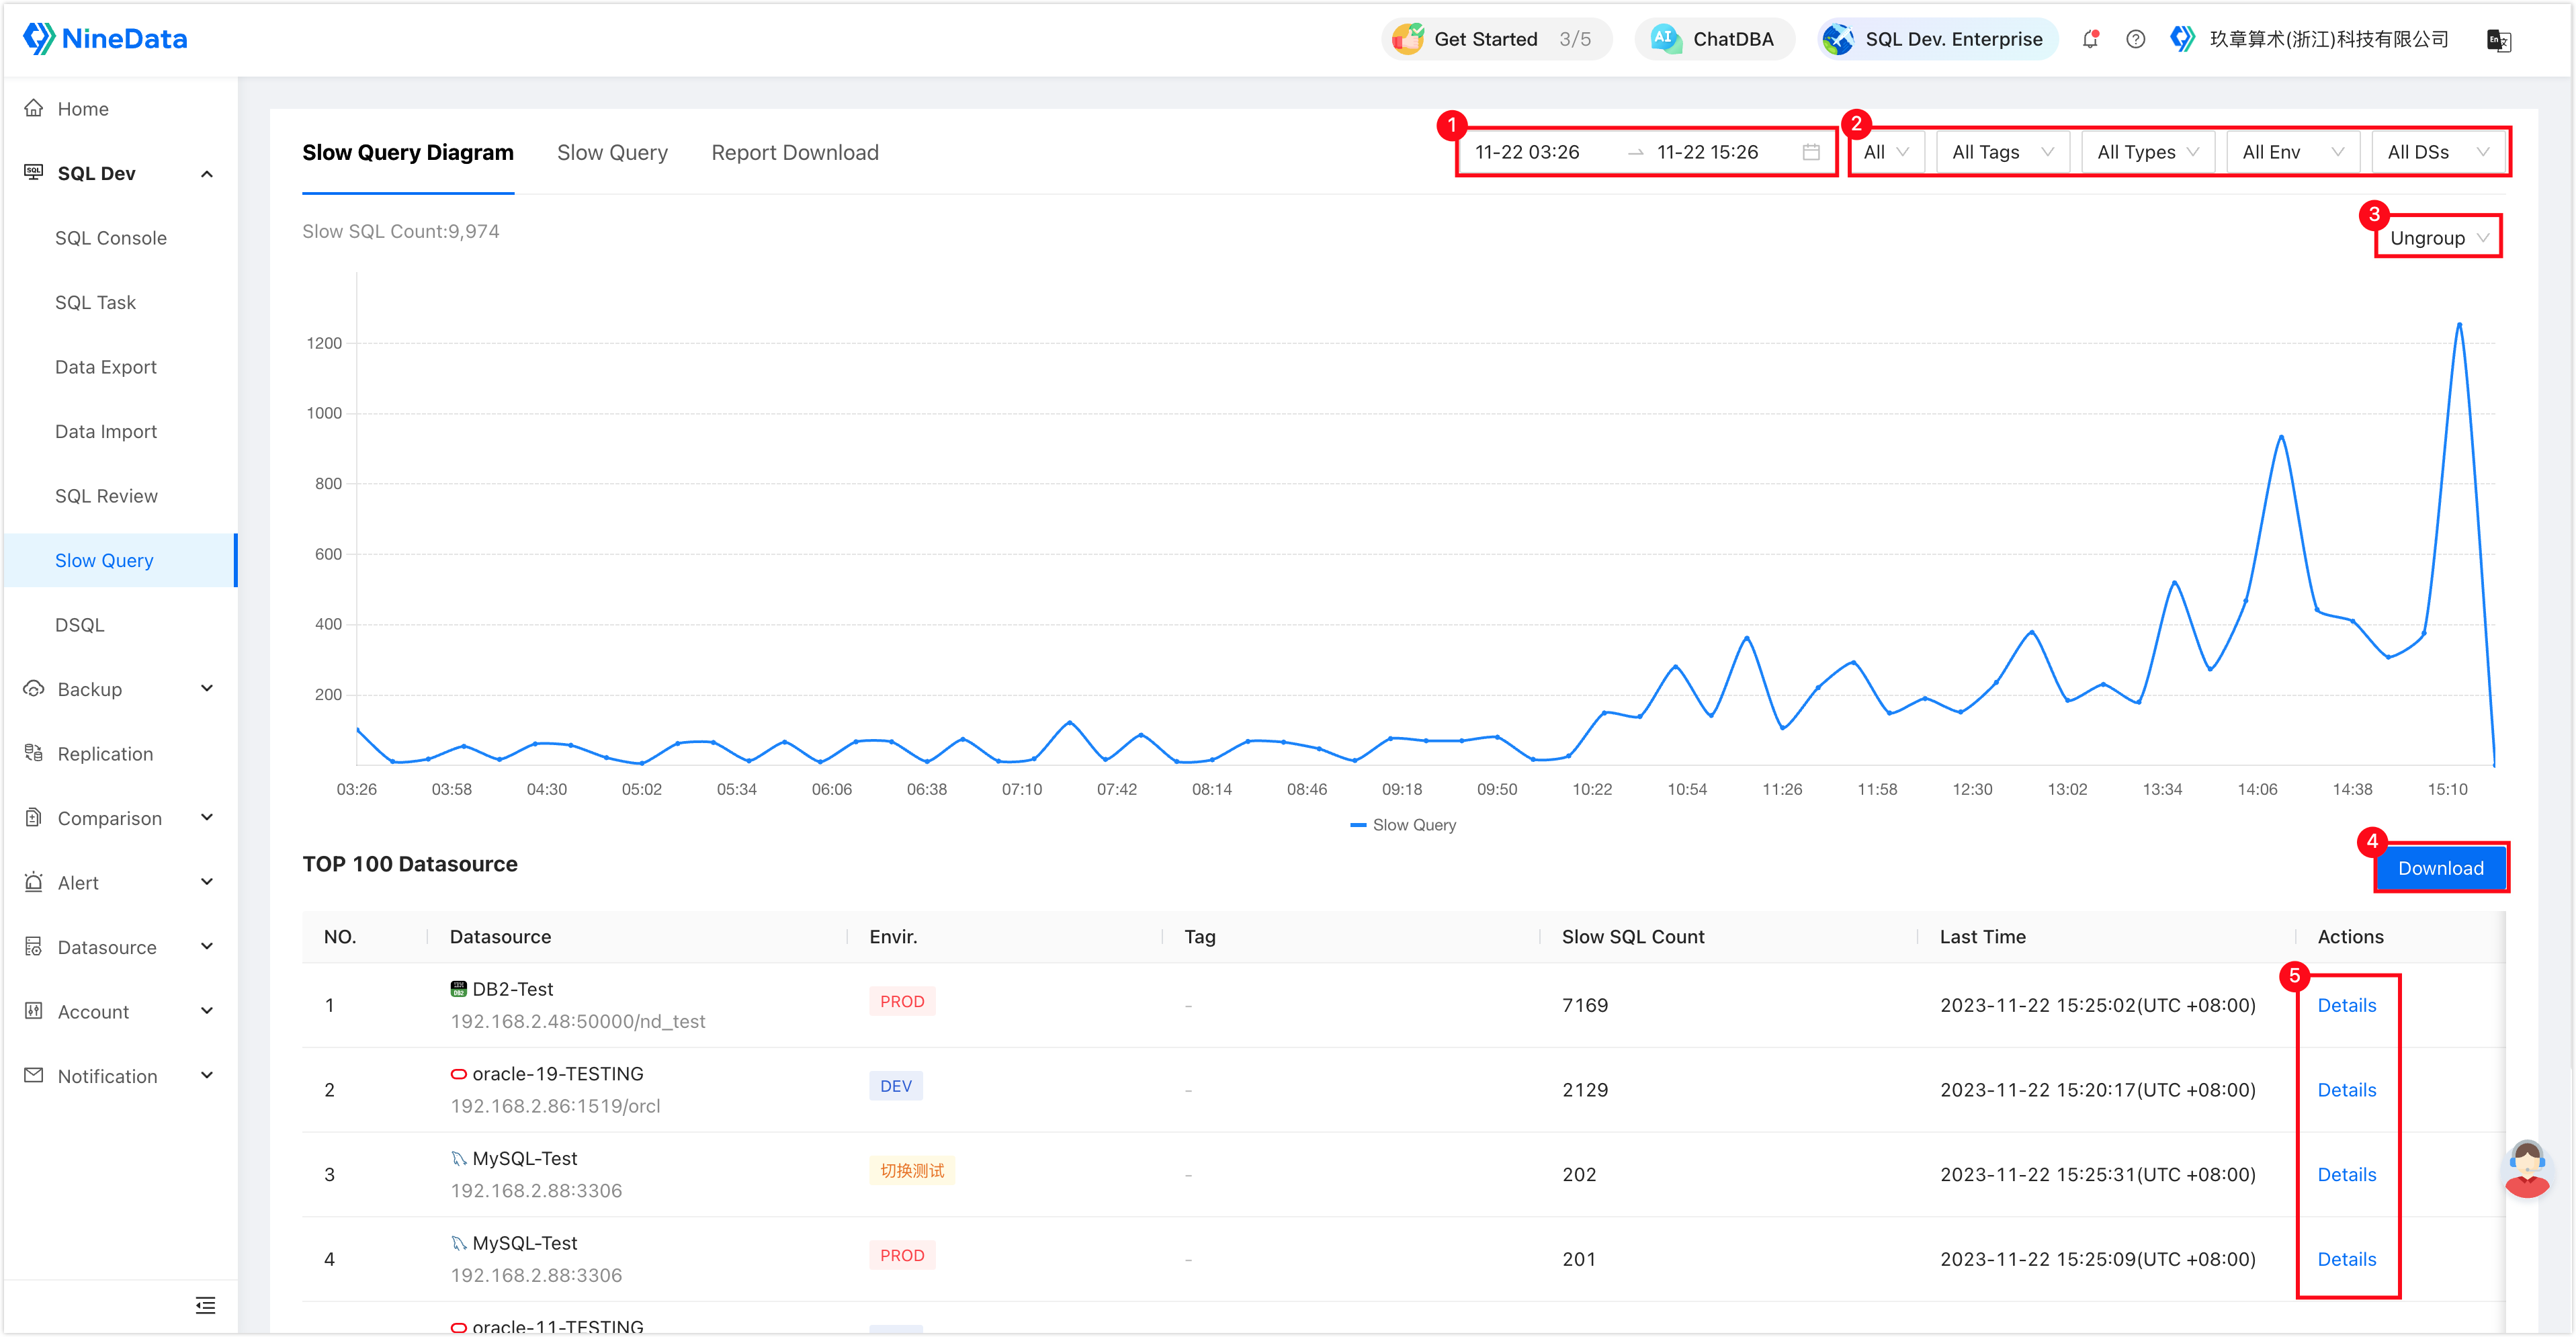Click Details for DB2-Test datasource
Viewport: 2576px width, 1337px height.
[x=2346, y=1003]
